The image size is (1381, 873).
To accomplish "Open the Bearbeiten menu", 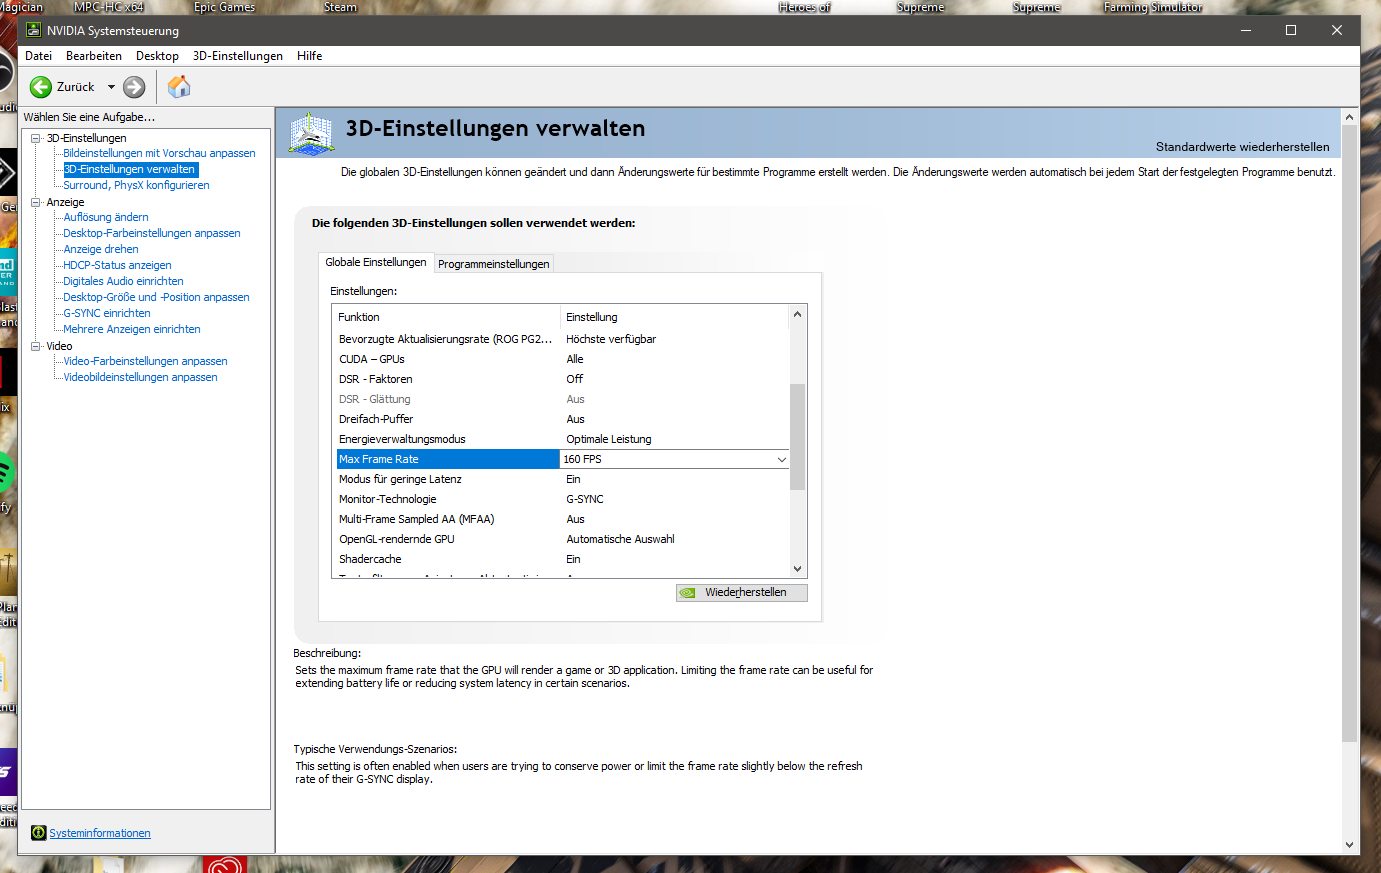I will (94, 56).
